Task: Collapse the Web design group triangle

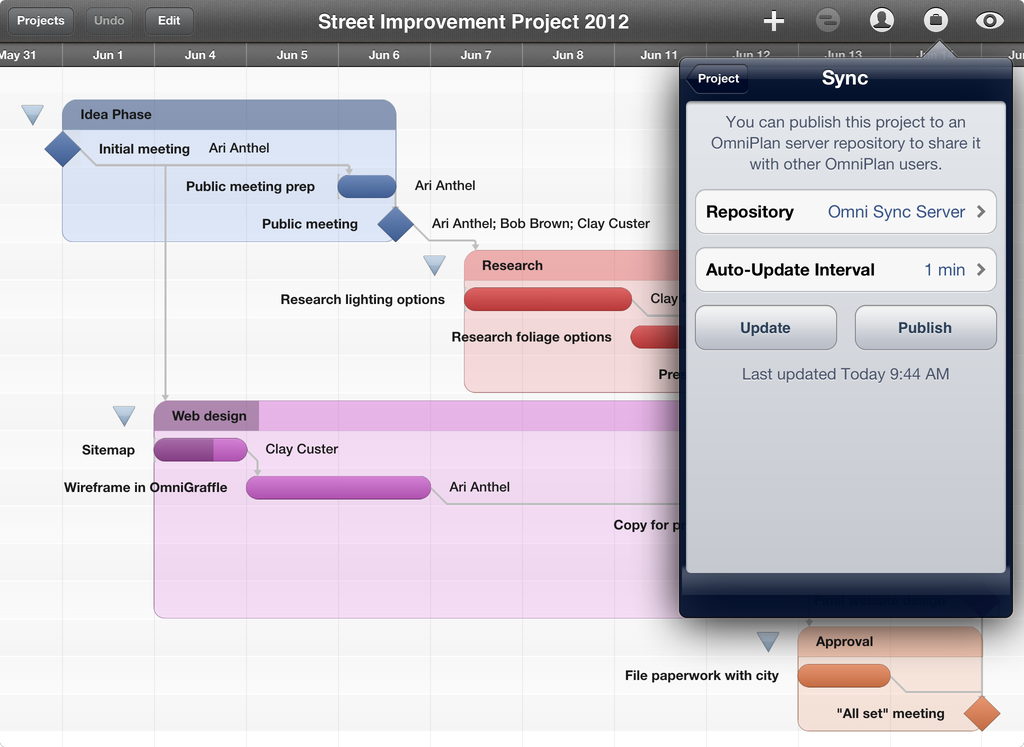Action: pyautogui.click(x=124, y=416)
